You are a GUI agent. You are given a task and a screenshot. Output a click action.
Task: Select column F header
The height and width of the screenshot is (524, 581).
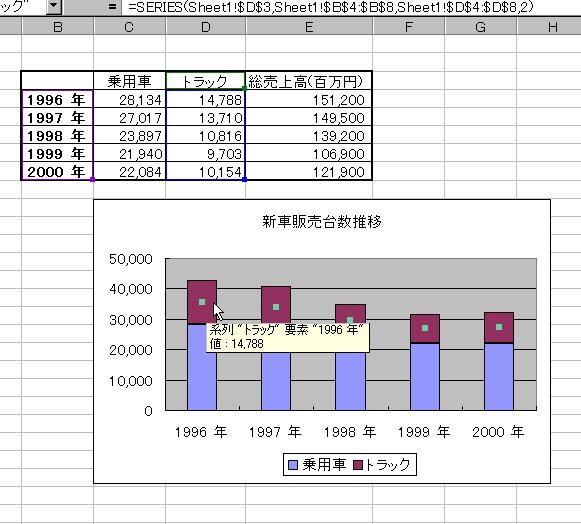tap(408, 27)
